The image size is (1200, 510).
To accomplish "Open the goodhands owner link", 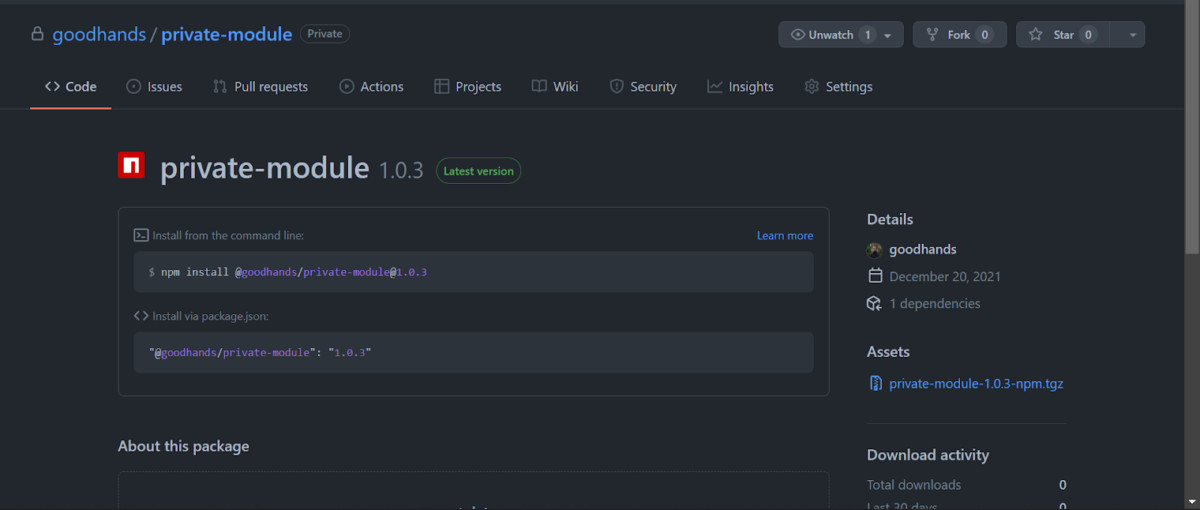I will pos(99,34).
